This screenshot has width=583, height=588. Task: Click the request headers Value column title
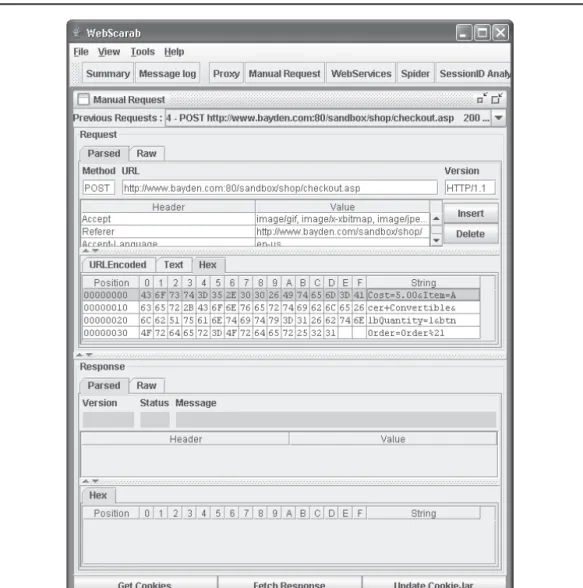click(342, 207)
